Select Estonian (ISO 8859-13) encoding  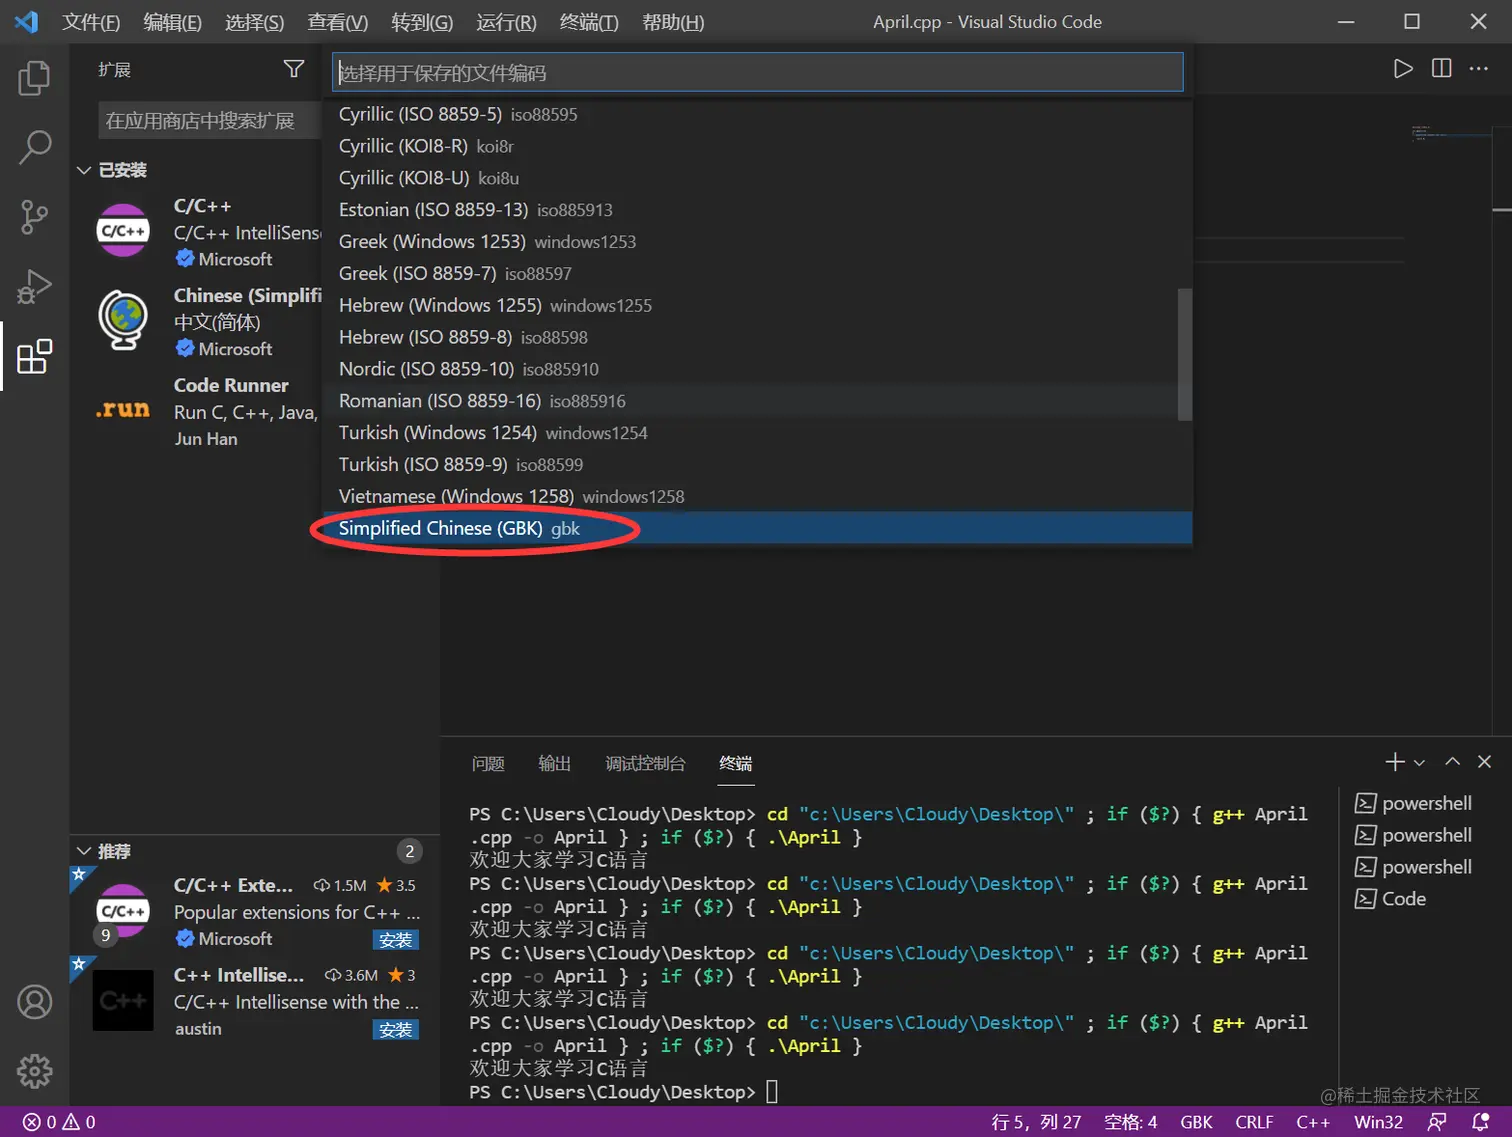[757, 210]
